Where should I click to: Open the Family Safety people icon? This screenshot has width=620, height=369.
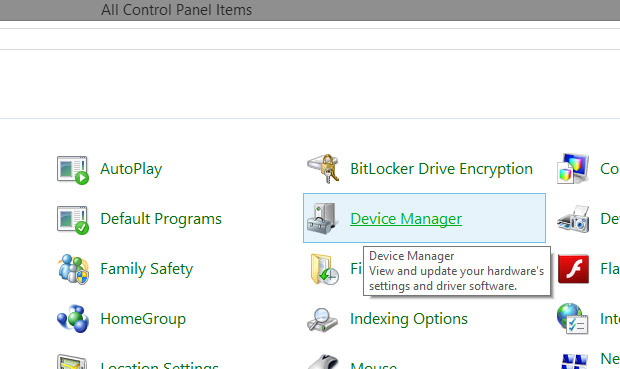coord(73,269)
